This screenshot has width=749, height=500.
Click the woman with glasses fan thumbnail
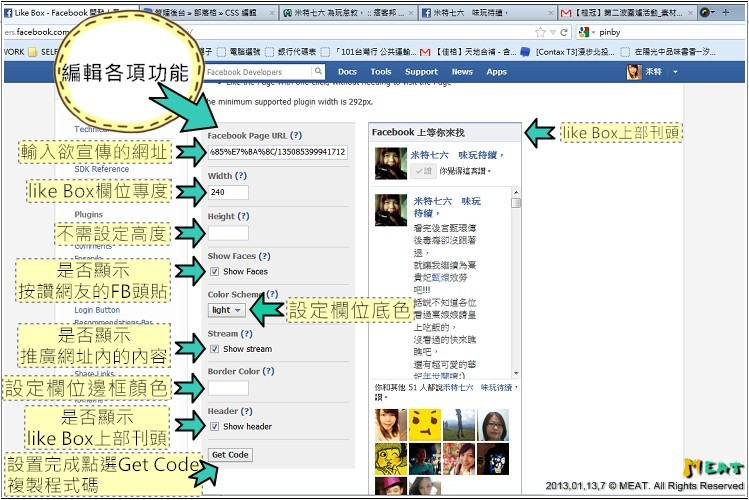coord(493,425)
